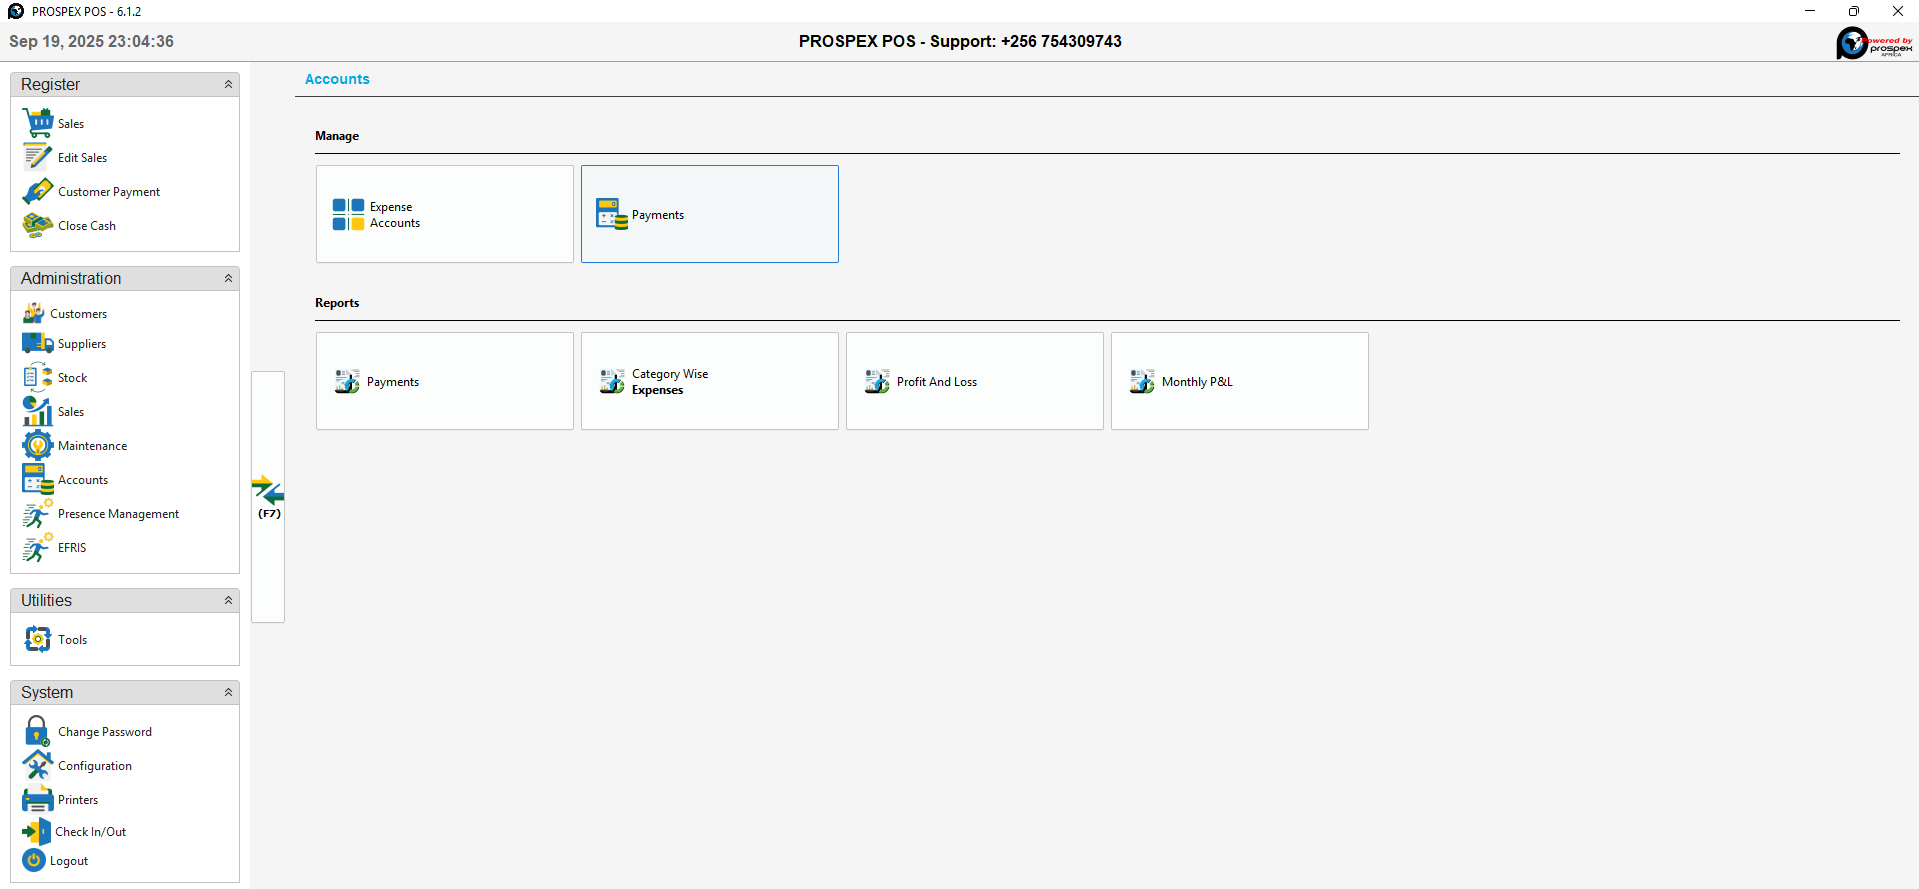Open Edit Sales pencil icon

tap(38, 157)
